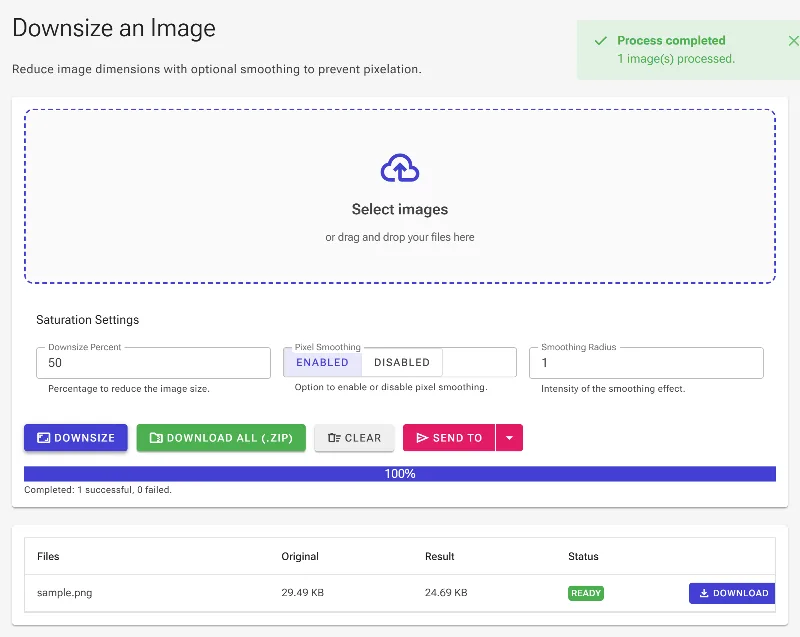The width and height of the screenshot is (800, 637).
Task: Focus the Smoothing Radius field
Action: point(646,363)
